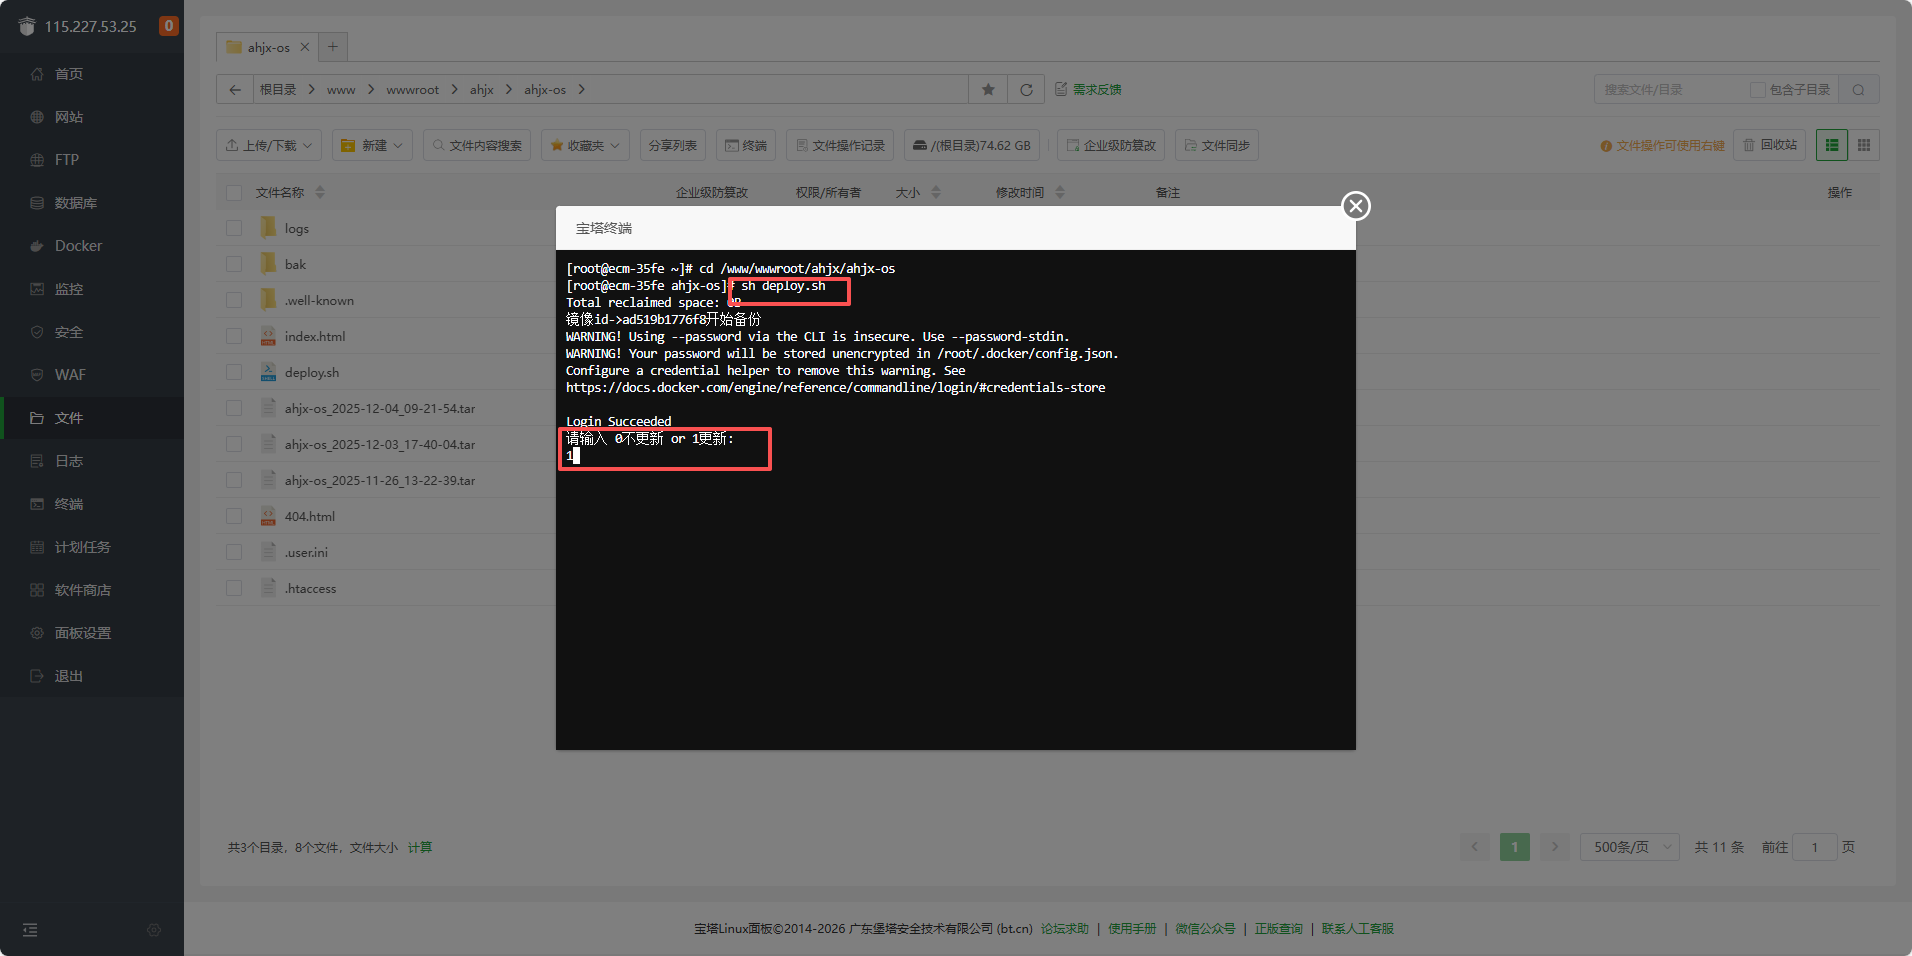Screen dimensions: 1912x956
Task: Close the terminal dialog with X icon
Action: point(1355,206)
